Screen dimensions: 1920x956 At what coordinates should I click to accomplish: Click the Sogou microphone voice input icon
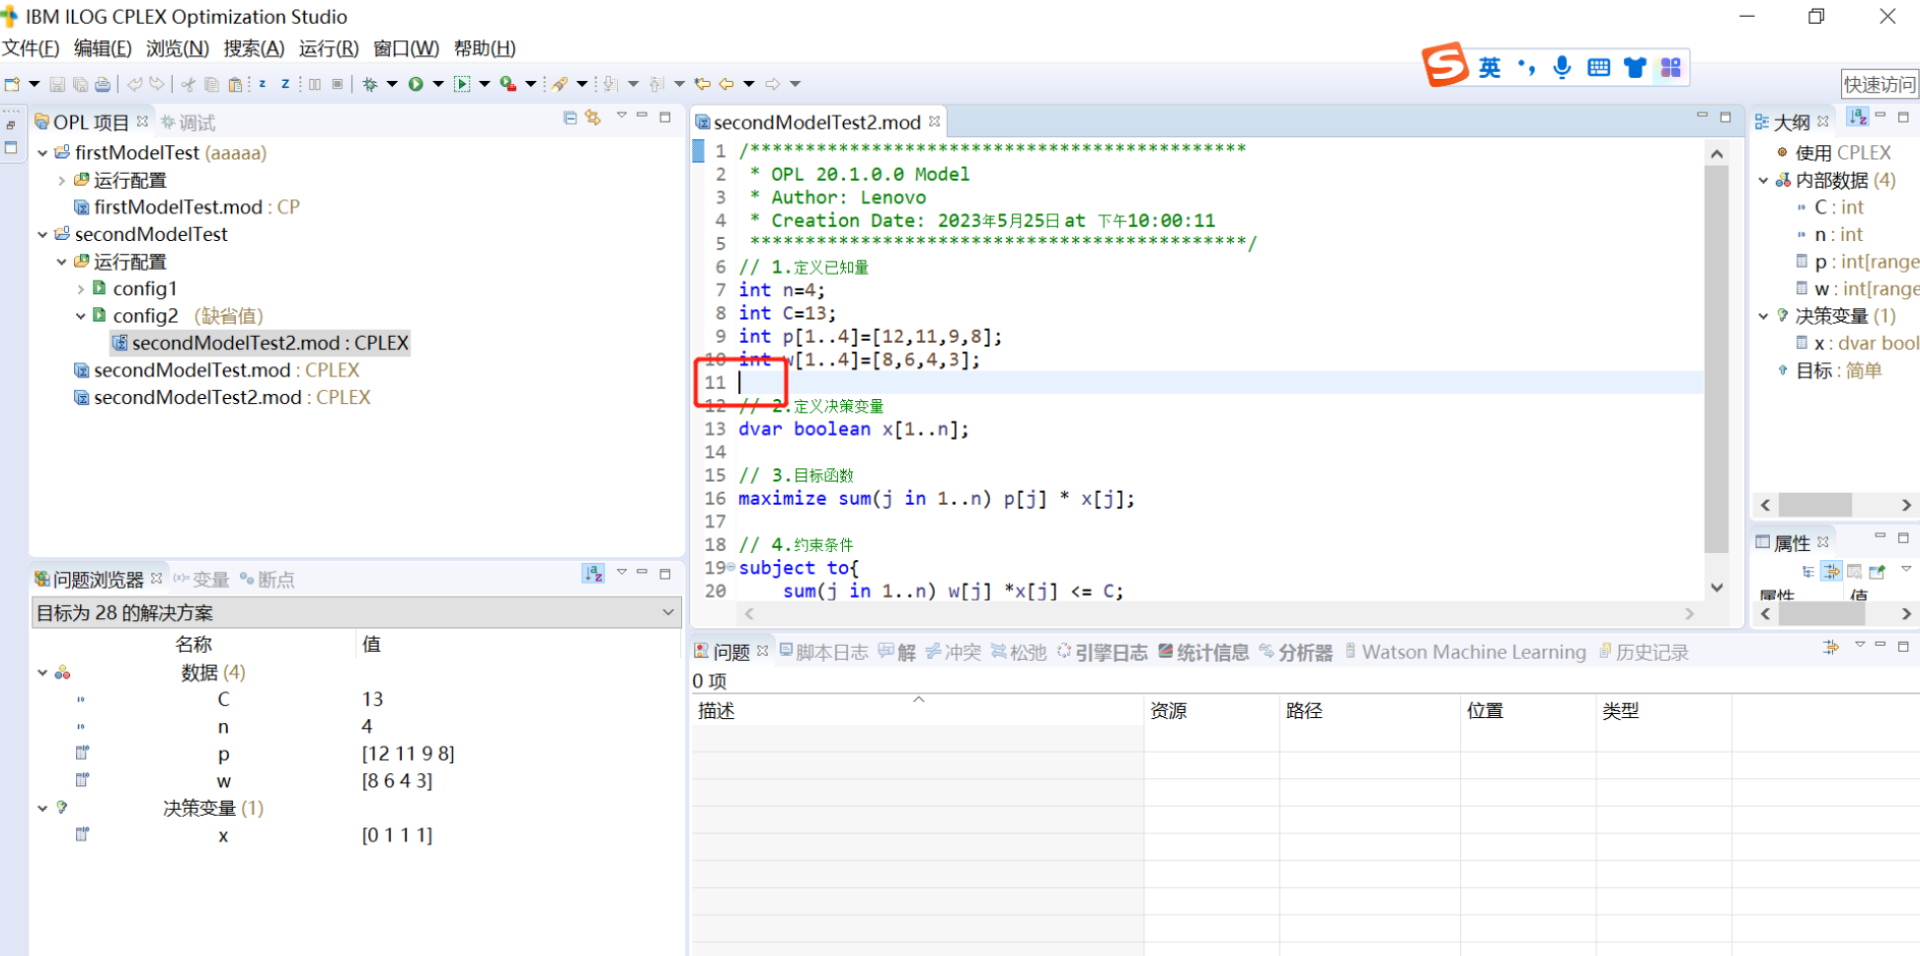click(1562, 68)
